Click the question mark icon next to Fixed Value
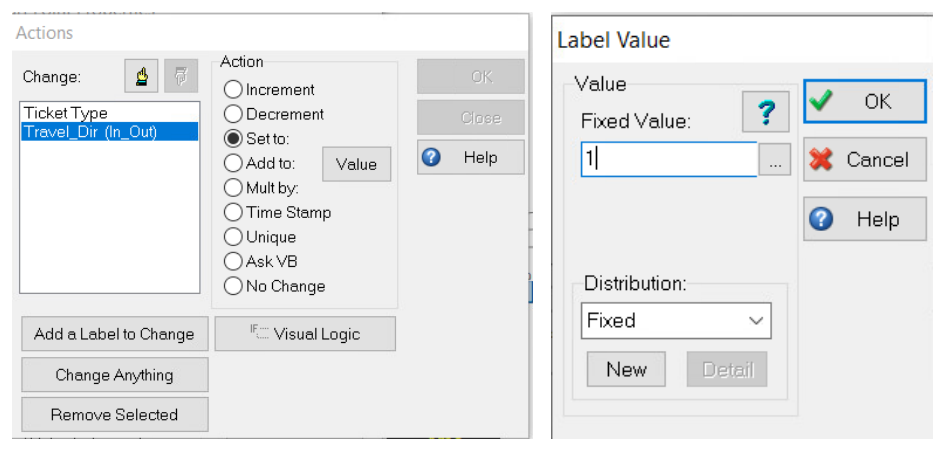The width and height of the screenshot is (944, 450). pyautogui.click(x=765, y=112)
